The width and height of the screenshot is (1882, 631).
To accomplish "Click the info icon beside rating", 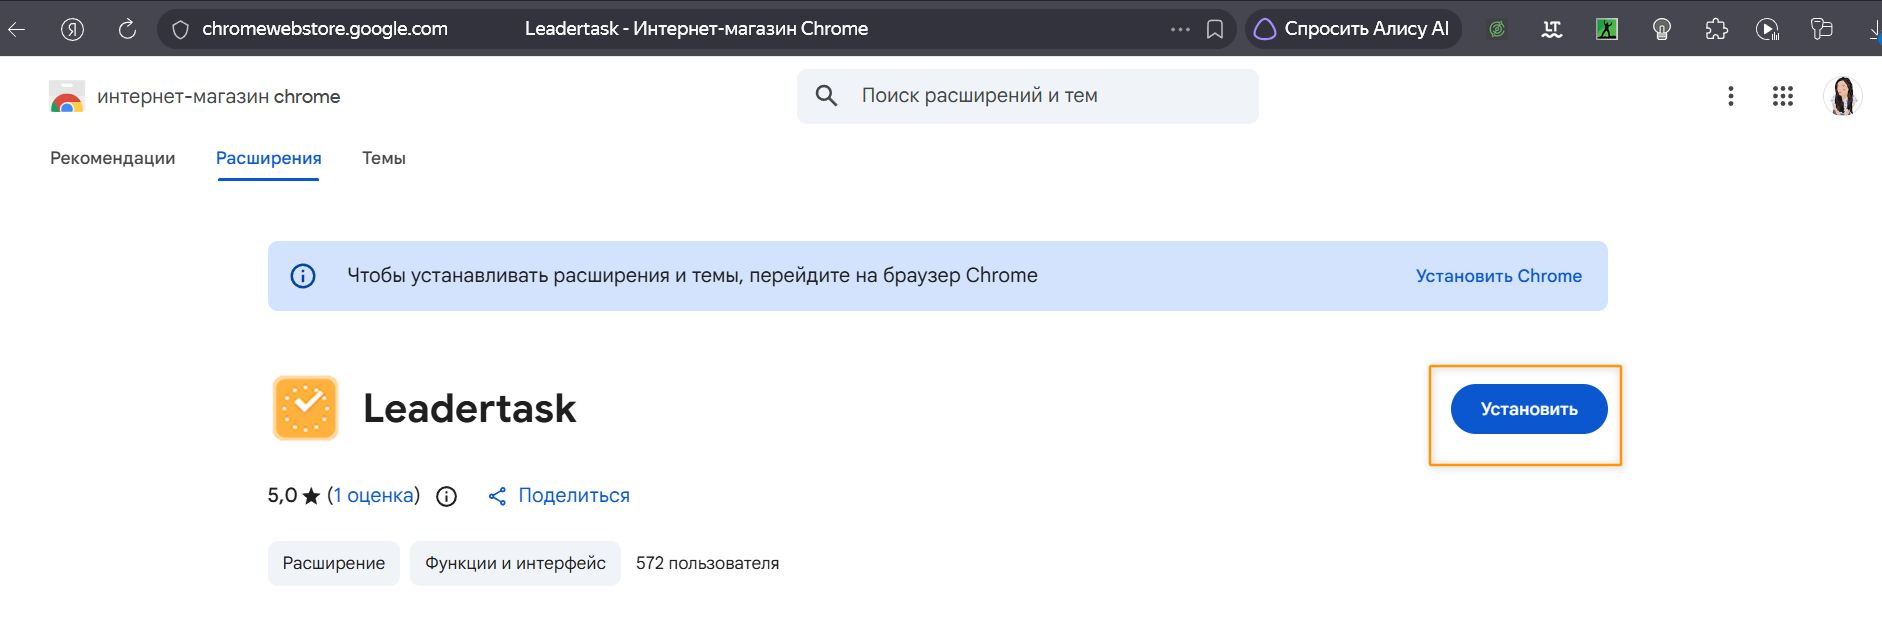I will [x=447, y=496].
